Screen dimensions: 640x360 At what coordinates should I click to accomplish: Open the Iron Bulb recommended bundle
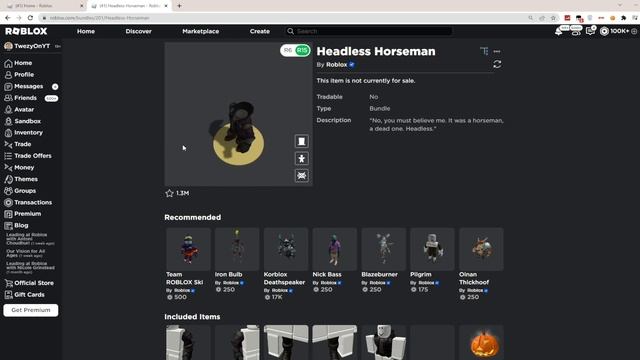click(237, 260)
